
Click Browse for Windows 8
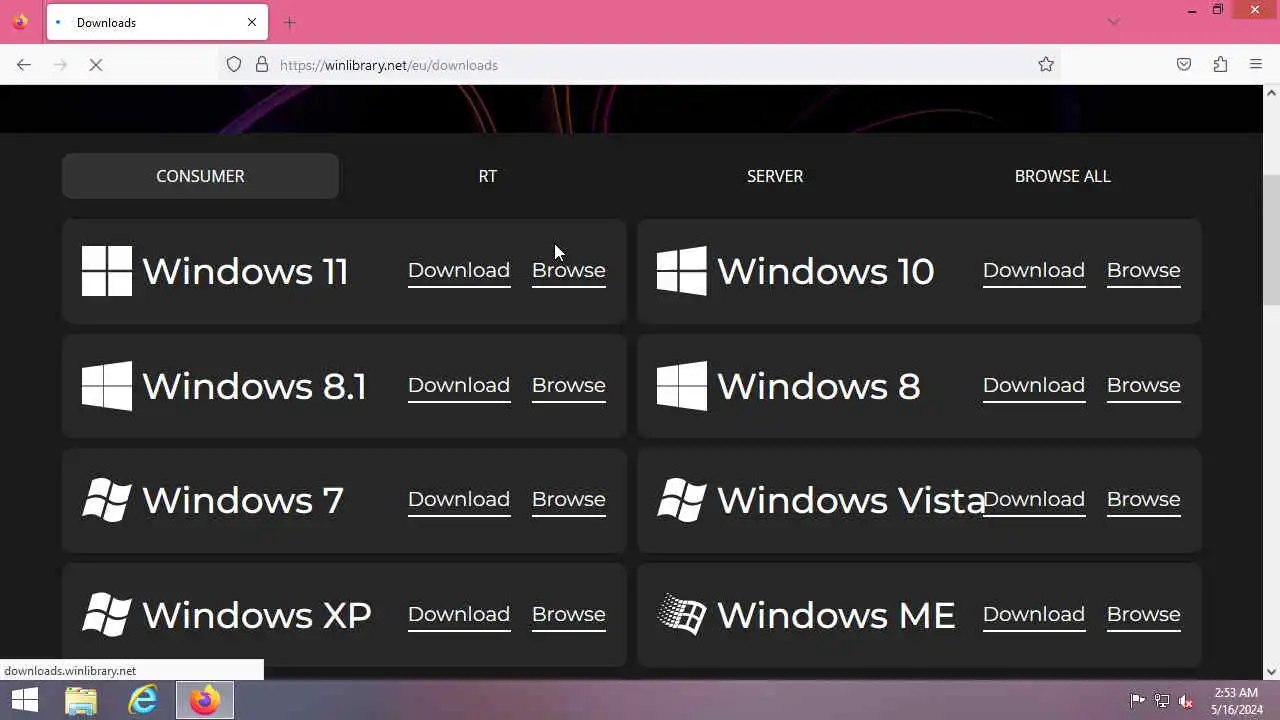point(1143,386)
